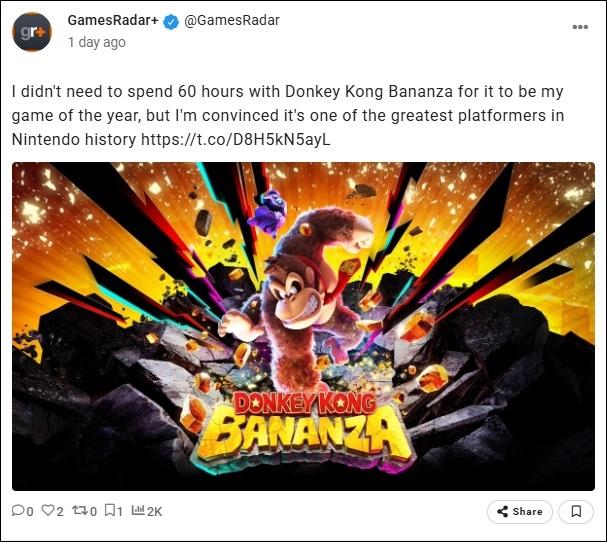Click the reply speech bubble icon
This screenshot has width=607, height=542.
coord(17,511)
